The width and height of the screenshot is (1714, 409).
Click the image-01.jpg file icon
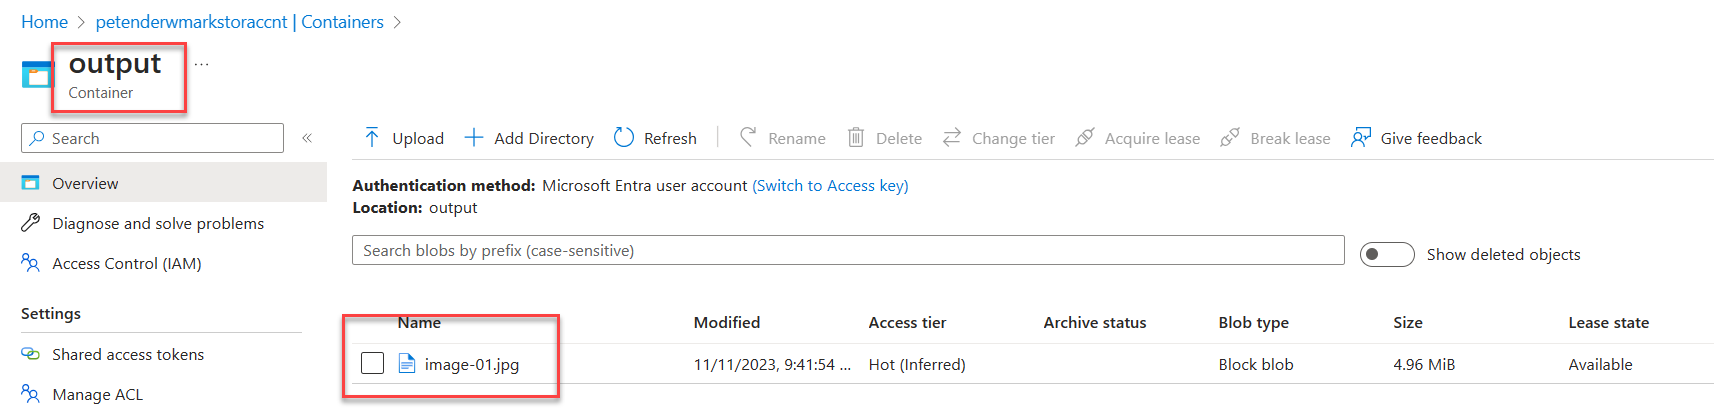(x=407, y=364)
